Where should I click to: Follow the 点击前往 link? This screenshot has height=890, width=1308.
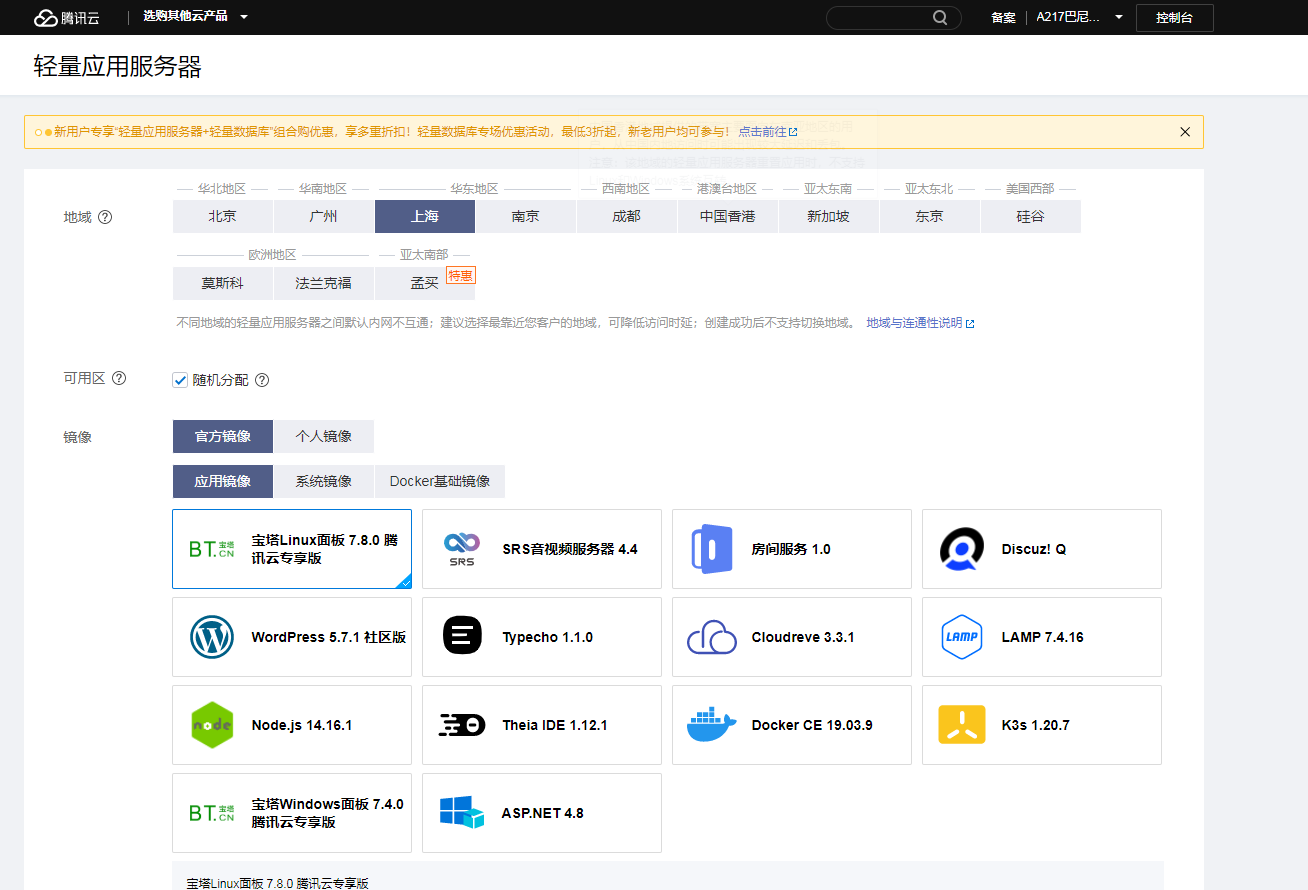(762, 132)
